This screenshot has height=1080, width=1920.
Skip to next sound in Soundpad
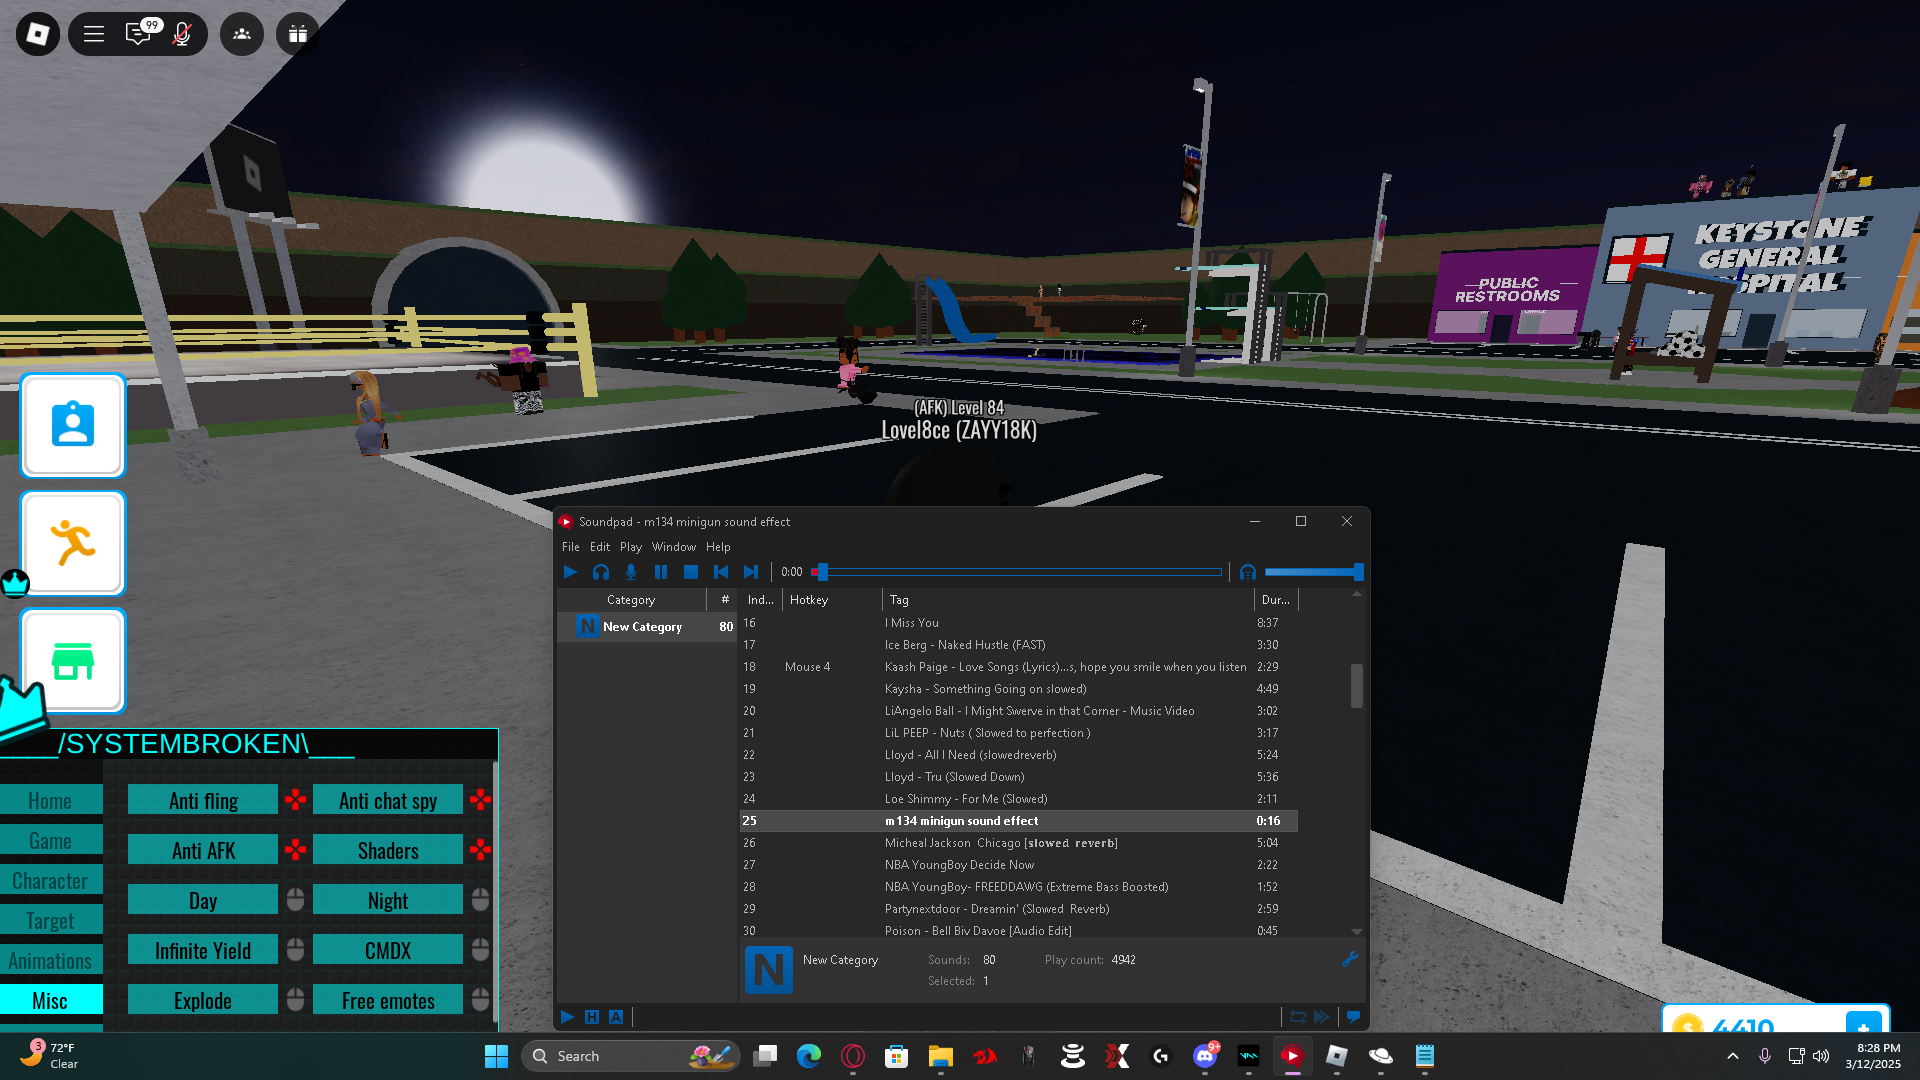(x=751, y=572)
